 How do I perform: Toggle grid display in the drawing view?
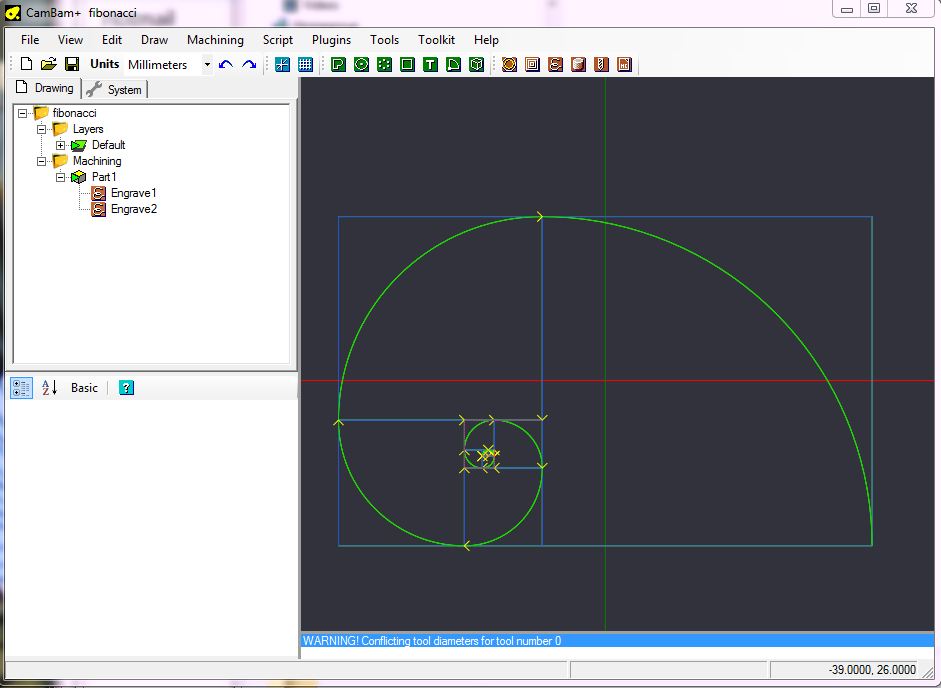(305, 64)
